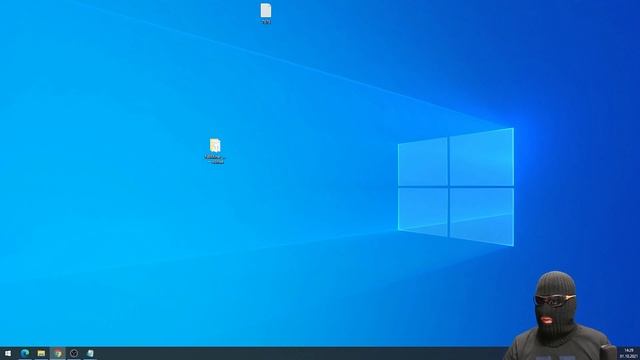Viewport: 640px width, 360px height.
Task: Open the last pinned taskbar app
Action: pos(90,353)
